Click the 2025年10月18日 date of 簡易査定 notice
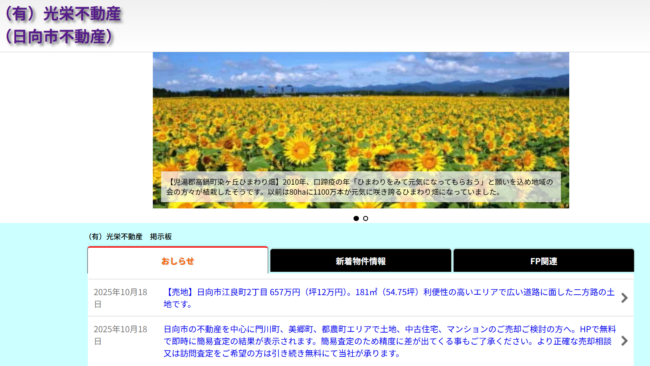 pos(120,335)
